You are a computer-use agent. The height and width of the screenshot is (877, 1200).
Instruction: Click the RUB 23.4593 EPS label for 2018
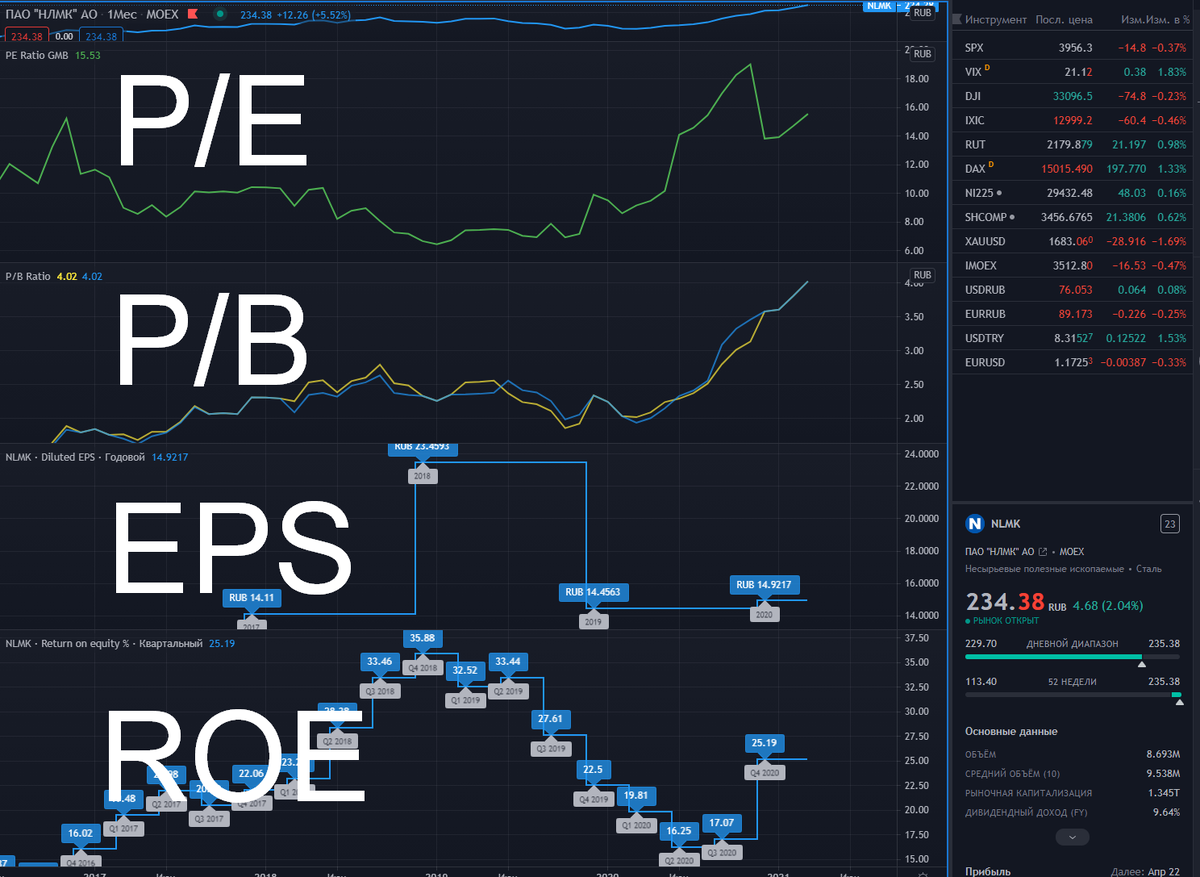pos(423,449)
